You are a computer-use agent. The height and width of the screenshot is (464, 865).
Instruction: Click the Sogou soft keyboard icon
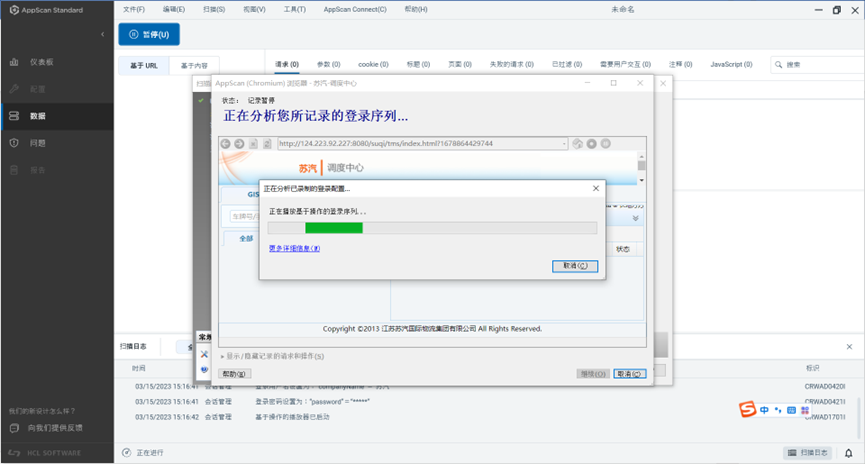tap(791, 410)
